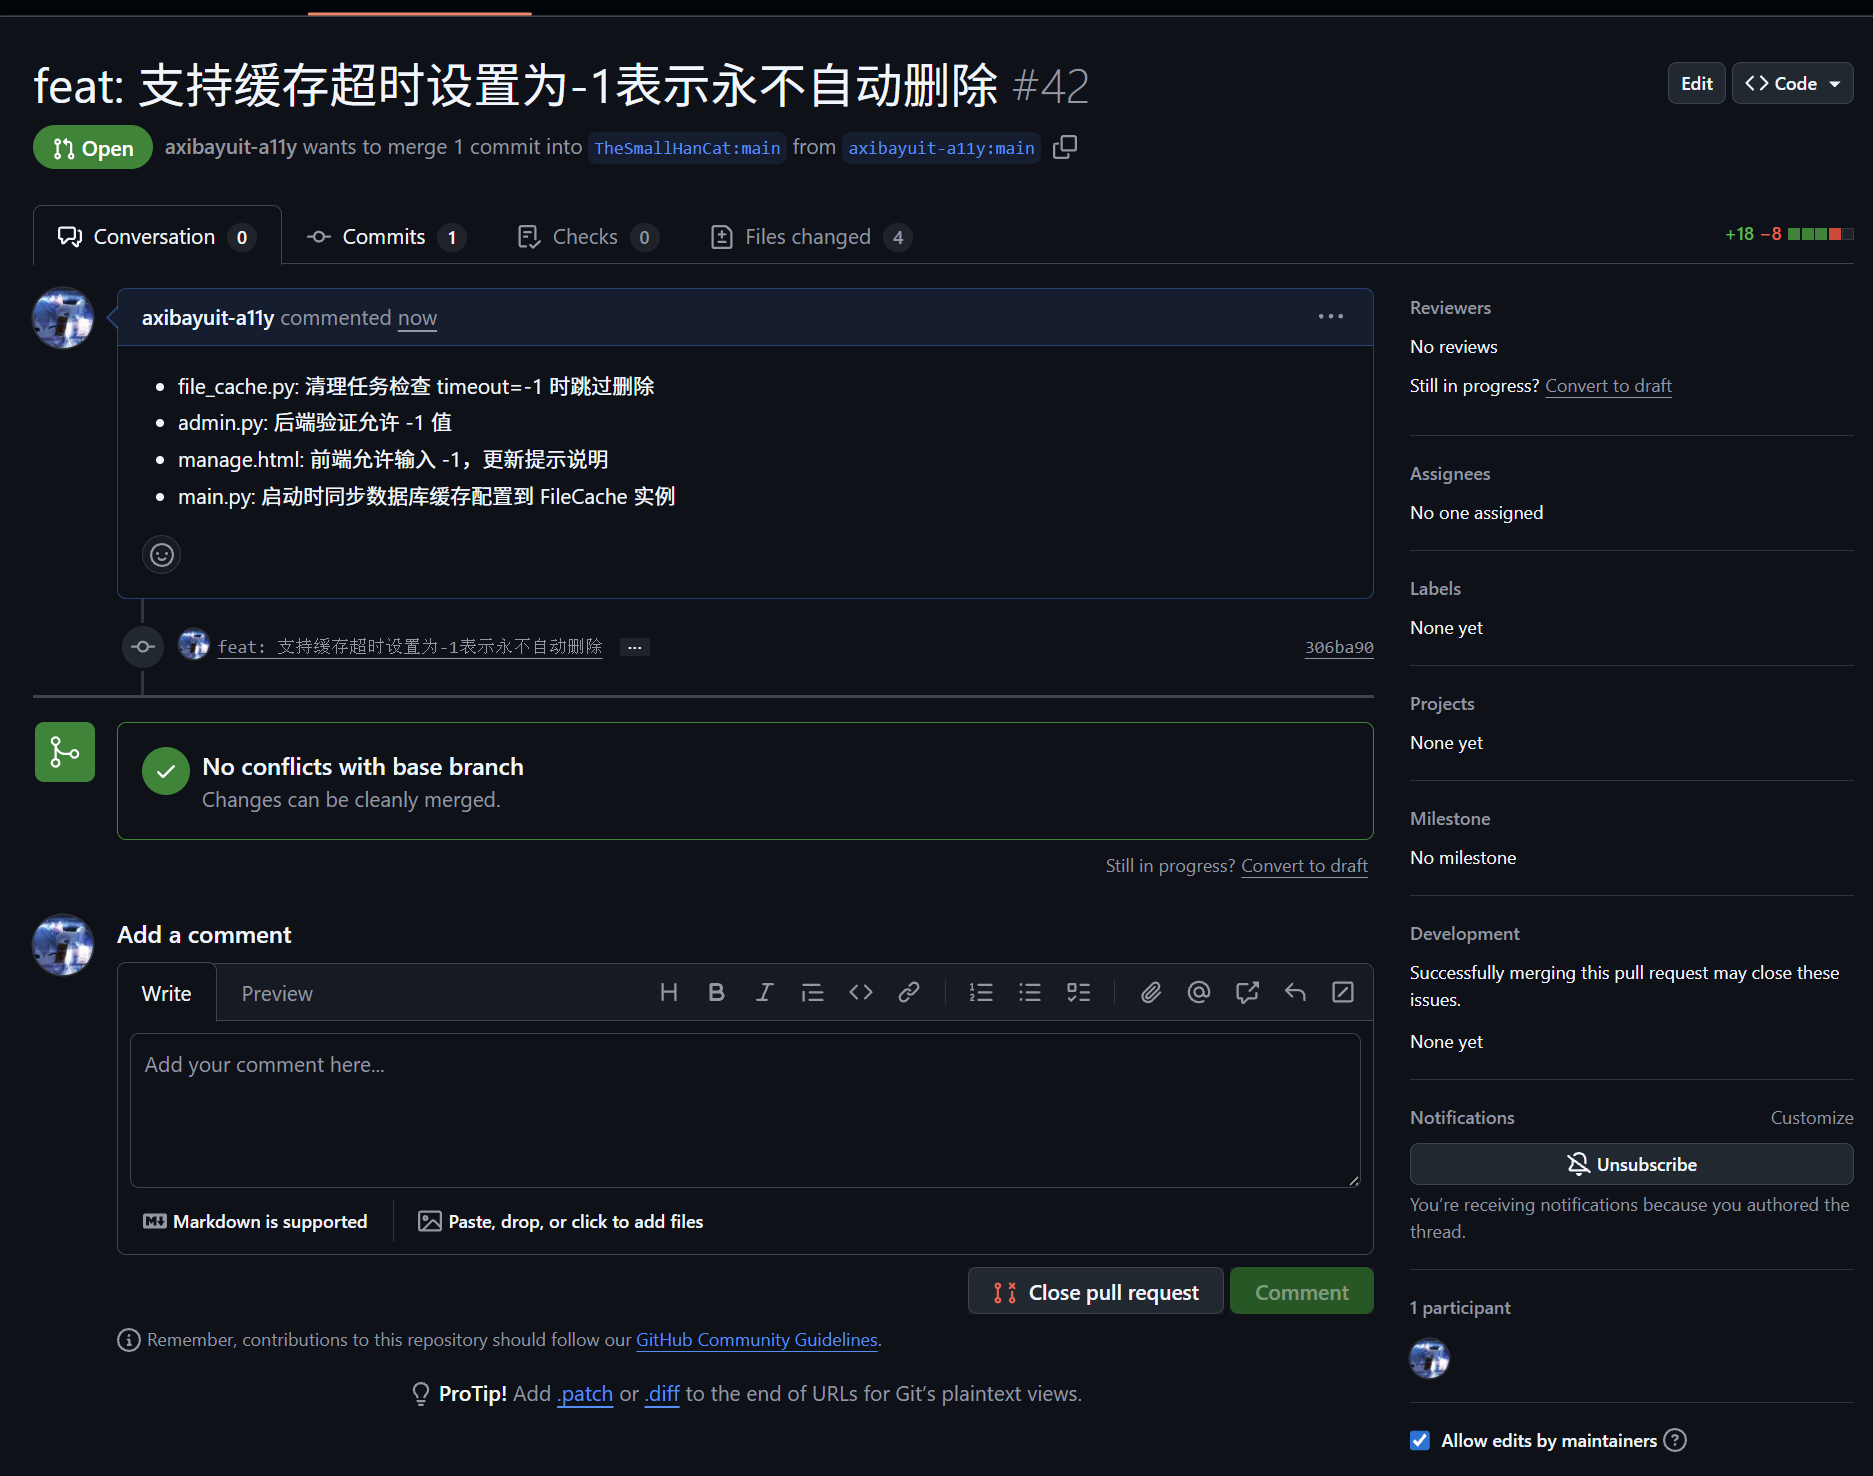This screenshot has width=1873, height=1476.
Task: Apply italic formatting in comment editor
Action: point(764,992)
